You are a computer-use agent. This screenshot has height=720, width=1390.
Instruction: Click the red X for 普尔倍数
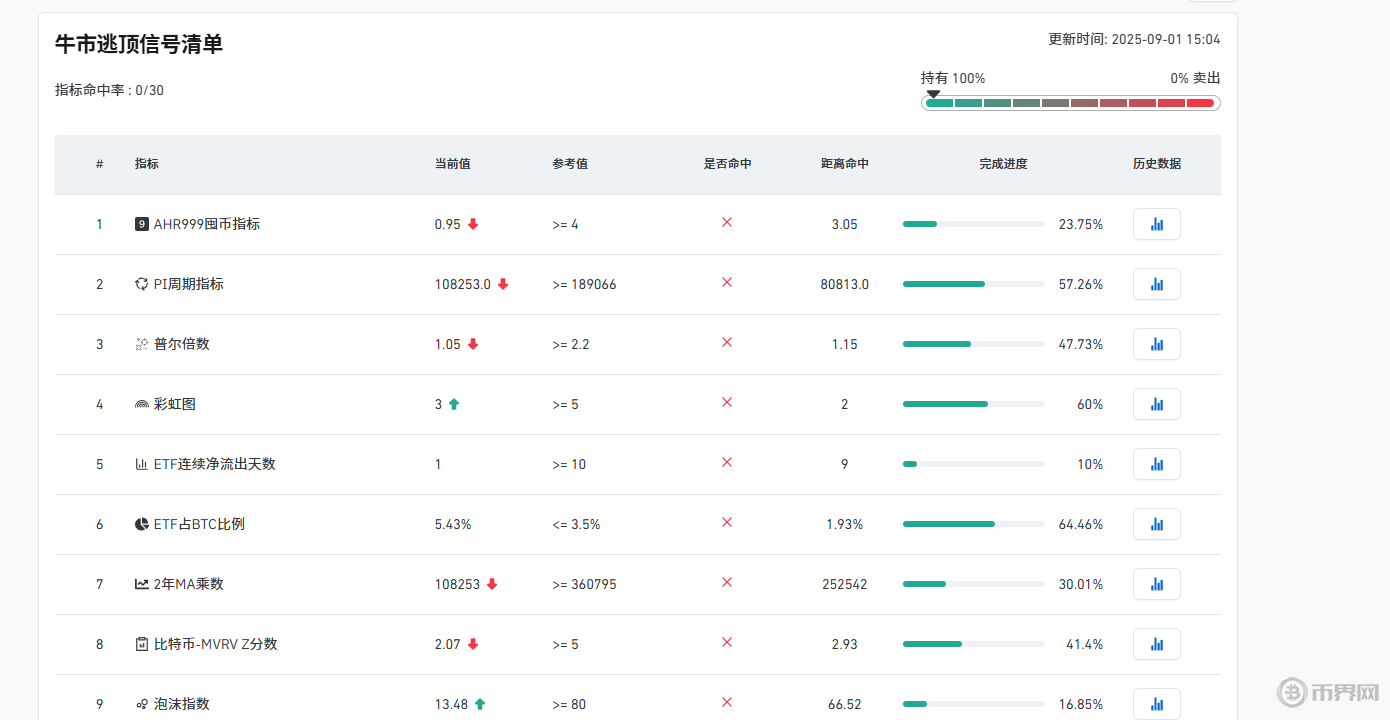[x=727, y=342]
